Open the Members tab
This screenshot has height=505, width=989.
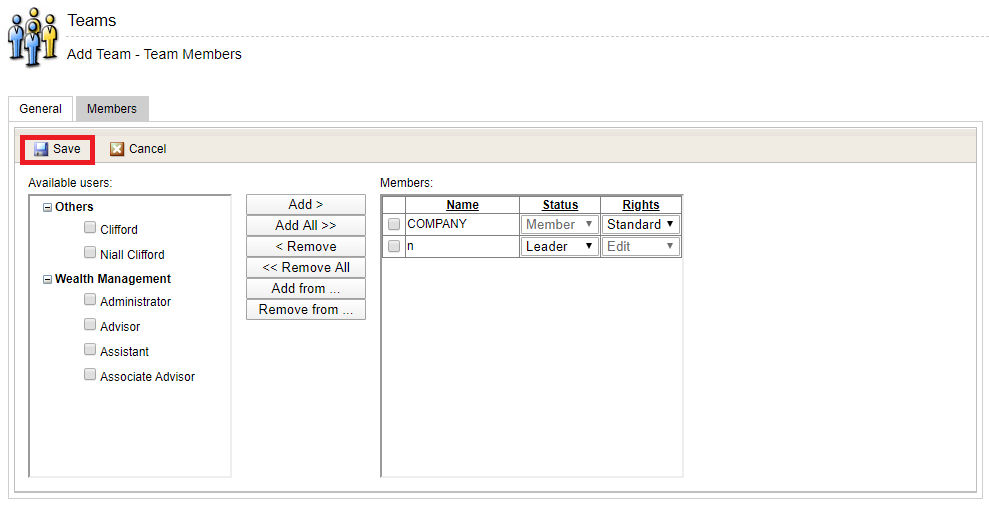(x=112, y=109)
